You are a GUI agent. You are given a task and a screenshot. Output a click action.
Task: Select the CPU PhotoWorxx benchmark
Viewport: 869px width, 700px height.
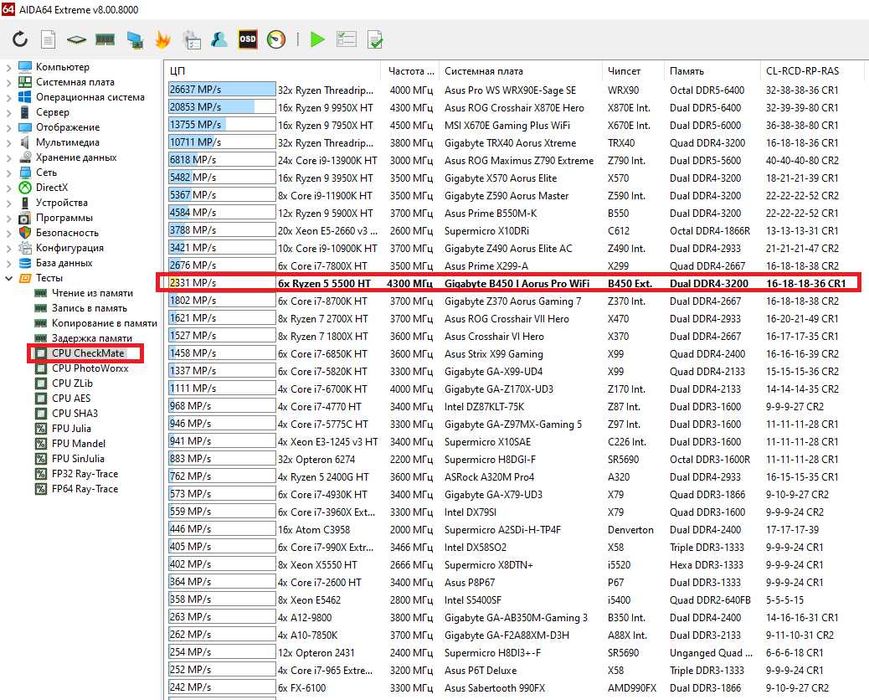coord(90,368)
